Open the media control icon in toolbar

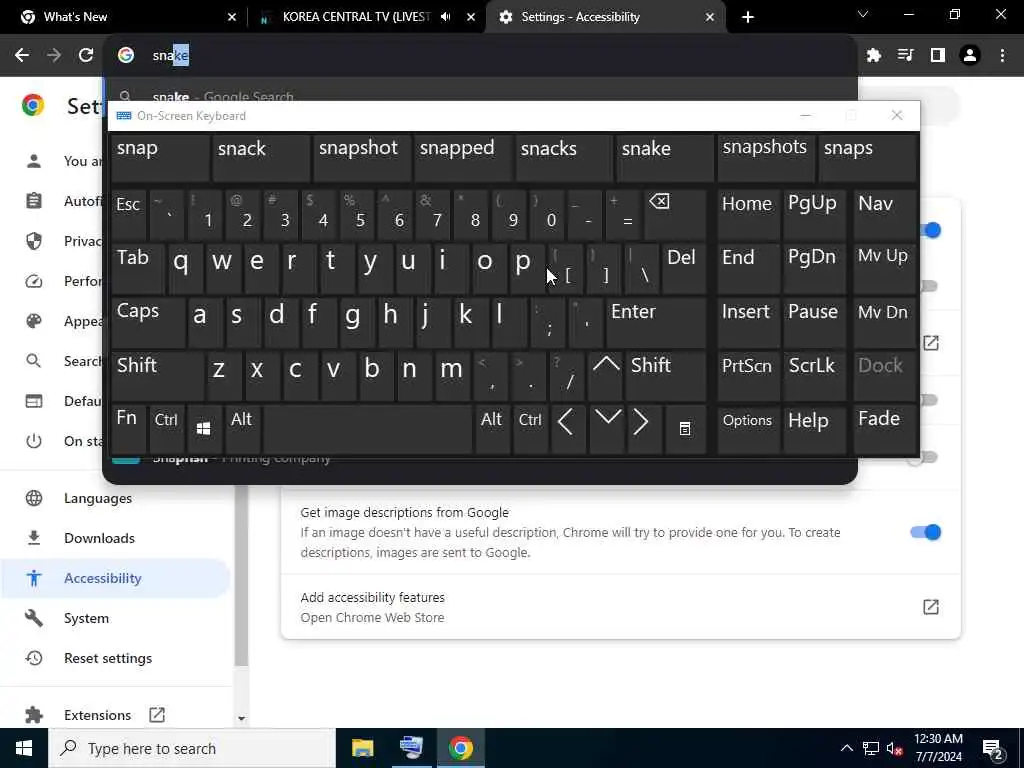point(906,56)
